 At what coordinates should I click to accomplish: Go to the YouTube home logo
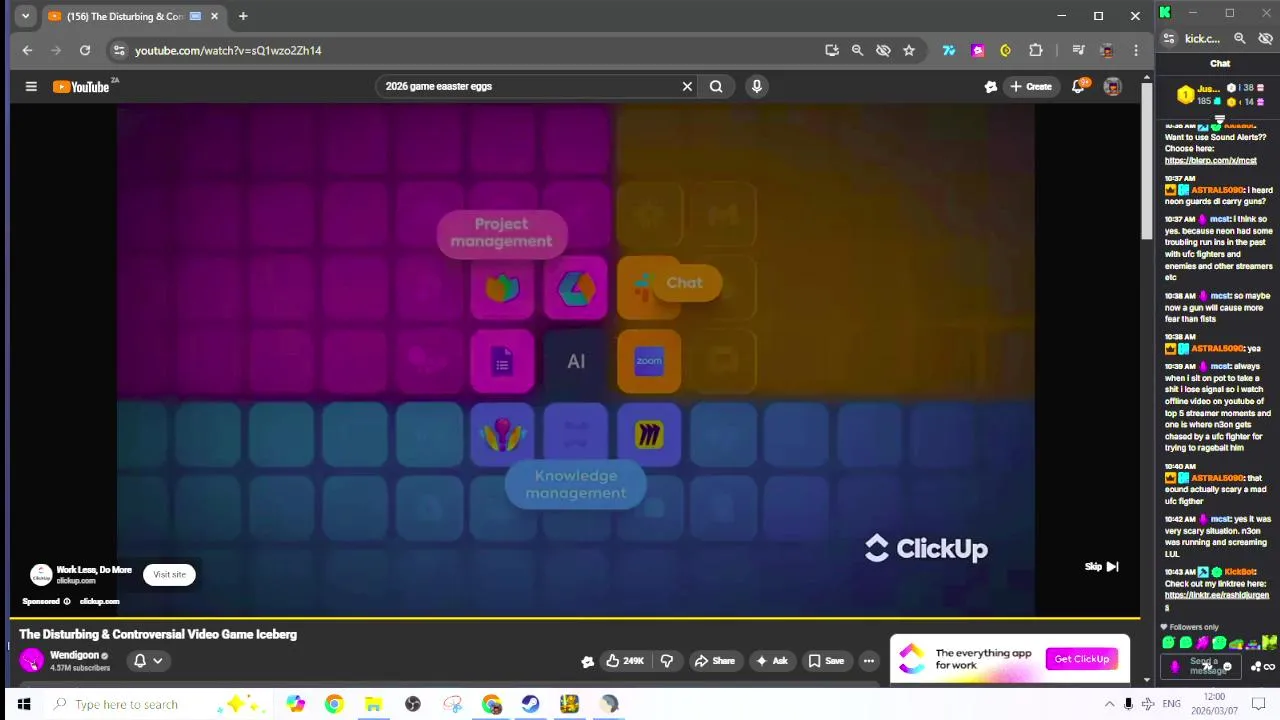[81, 87]
